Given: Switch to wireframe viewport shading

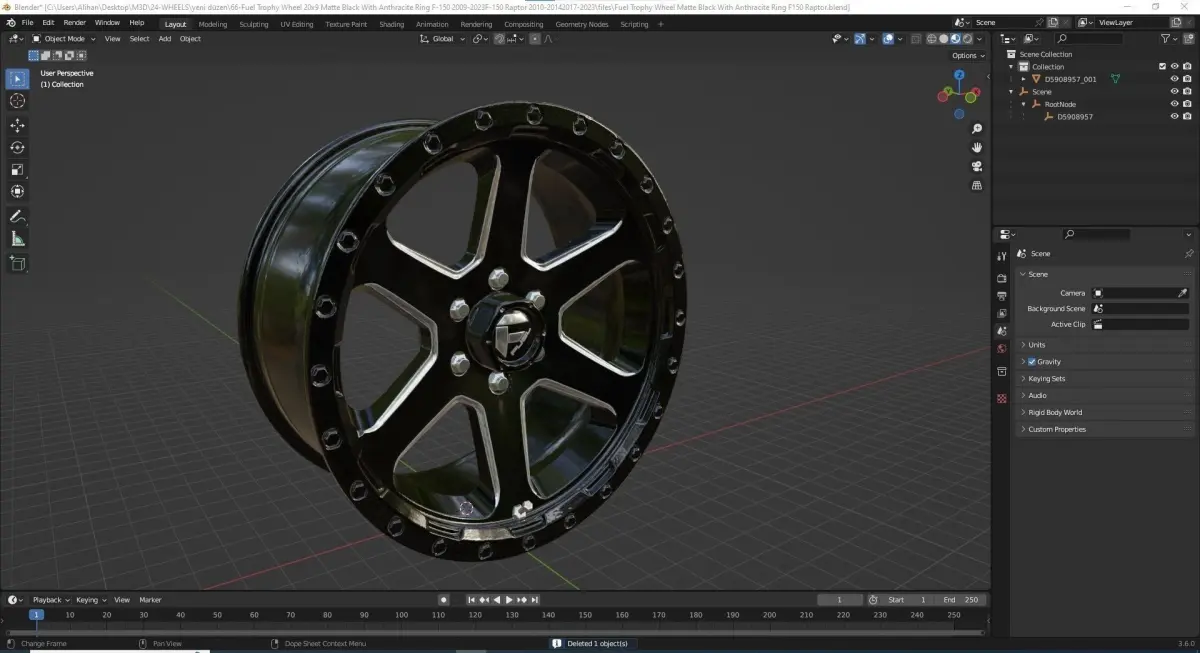Looking at the screenshot, I should tap(931, 39).
